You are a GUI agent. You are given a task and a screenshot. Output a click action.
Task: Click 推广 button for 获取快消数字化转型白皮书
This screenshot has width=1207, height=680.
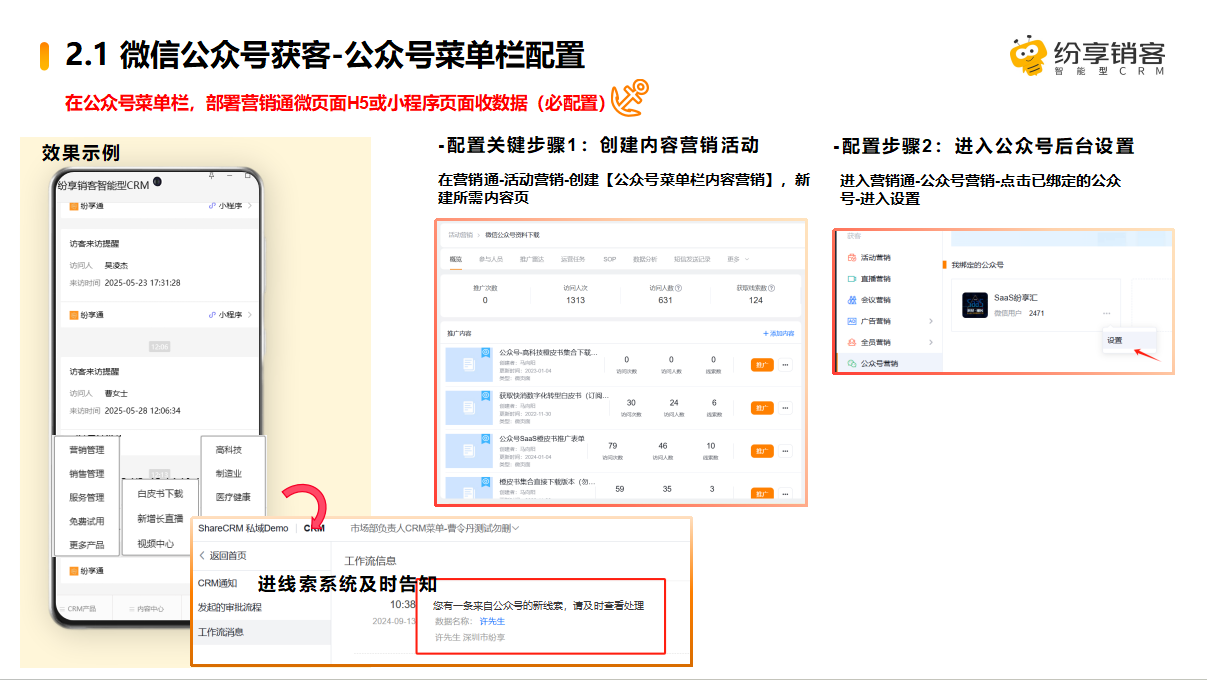[x=762, y=408]
